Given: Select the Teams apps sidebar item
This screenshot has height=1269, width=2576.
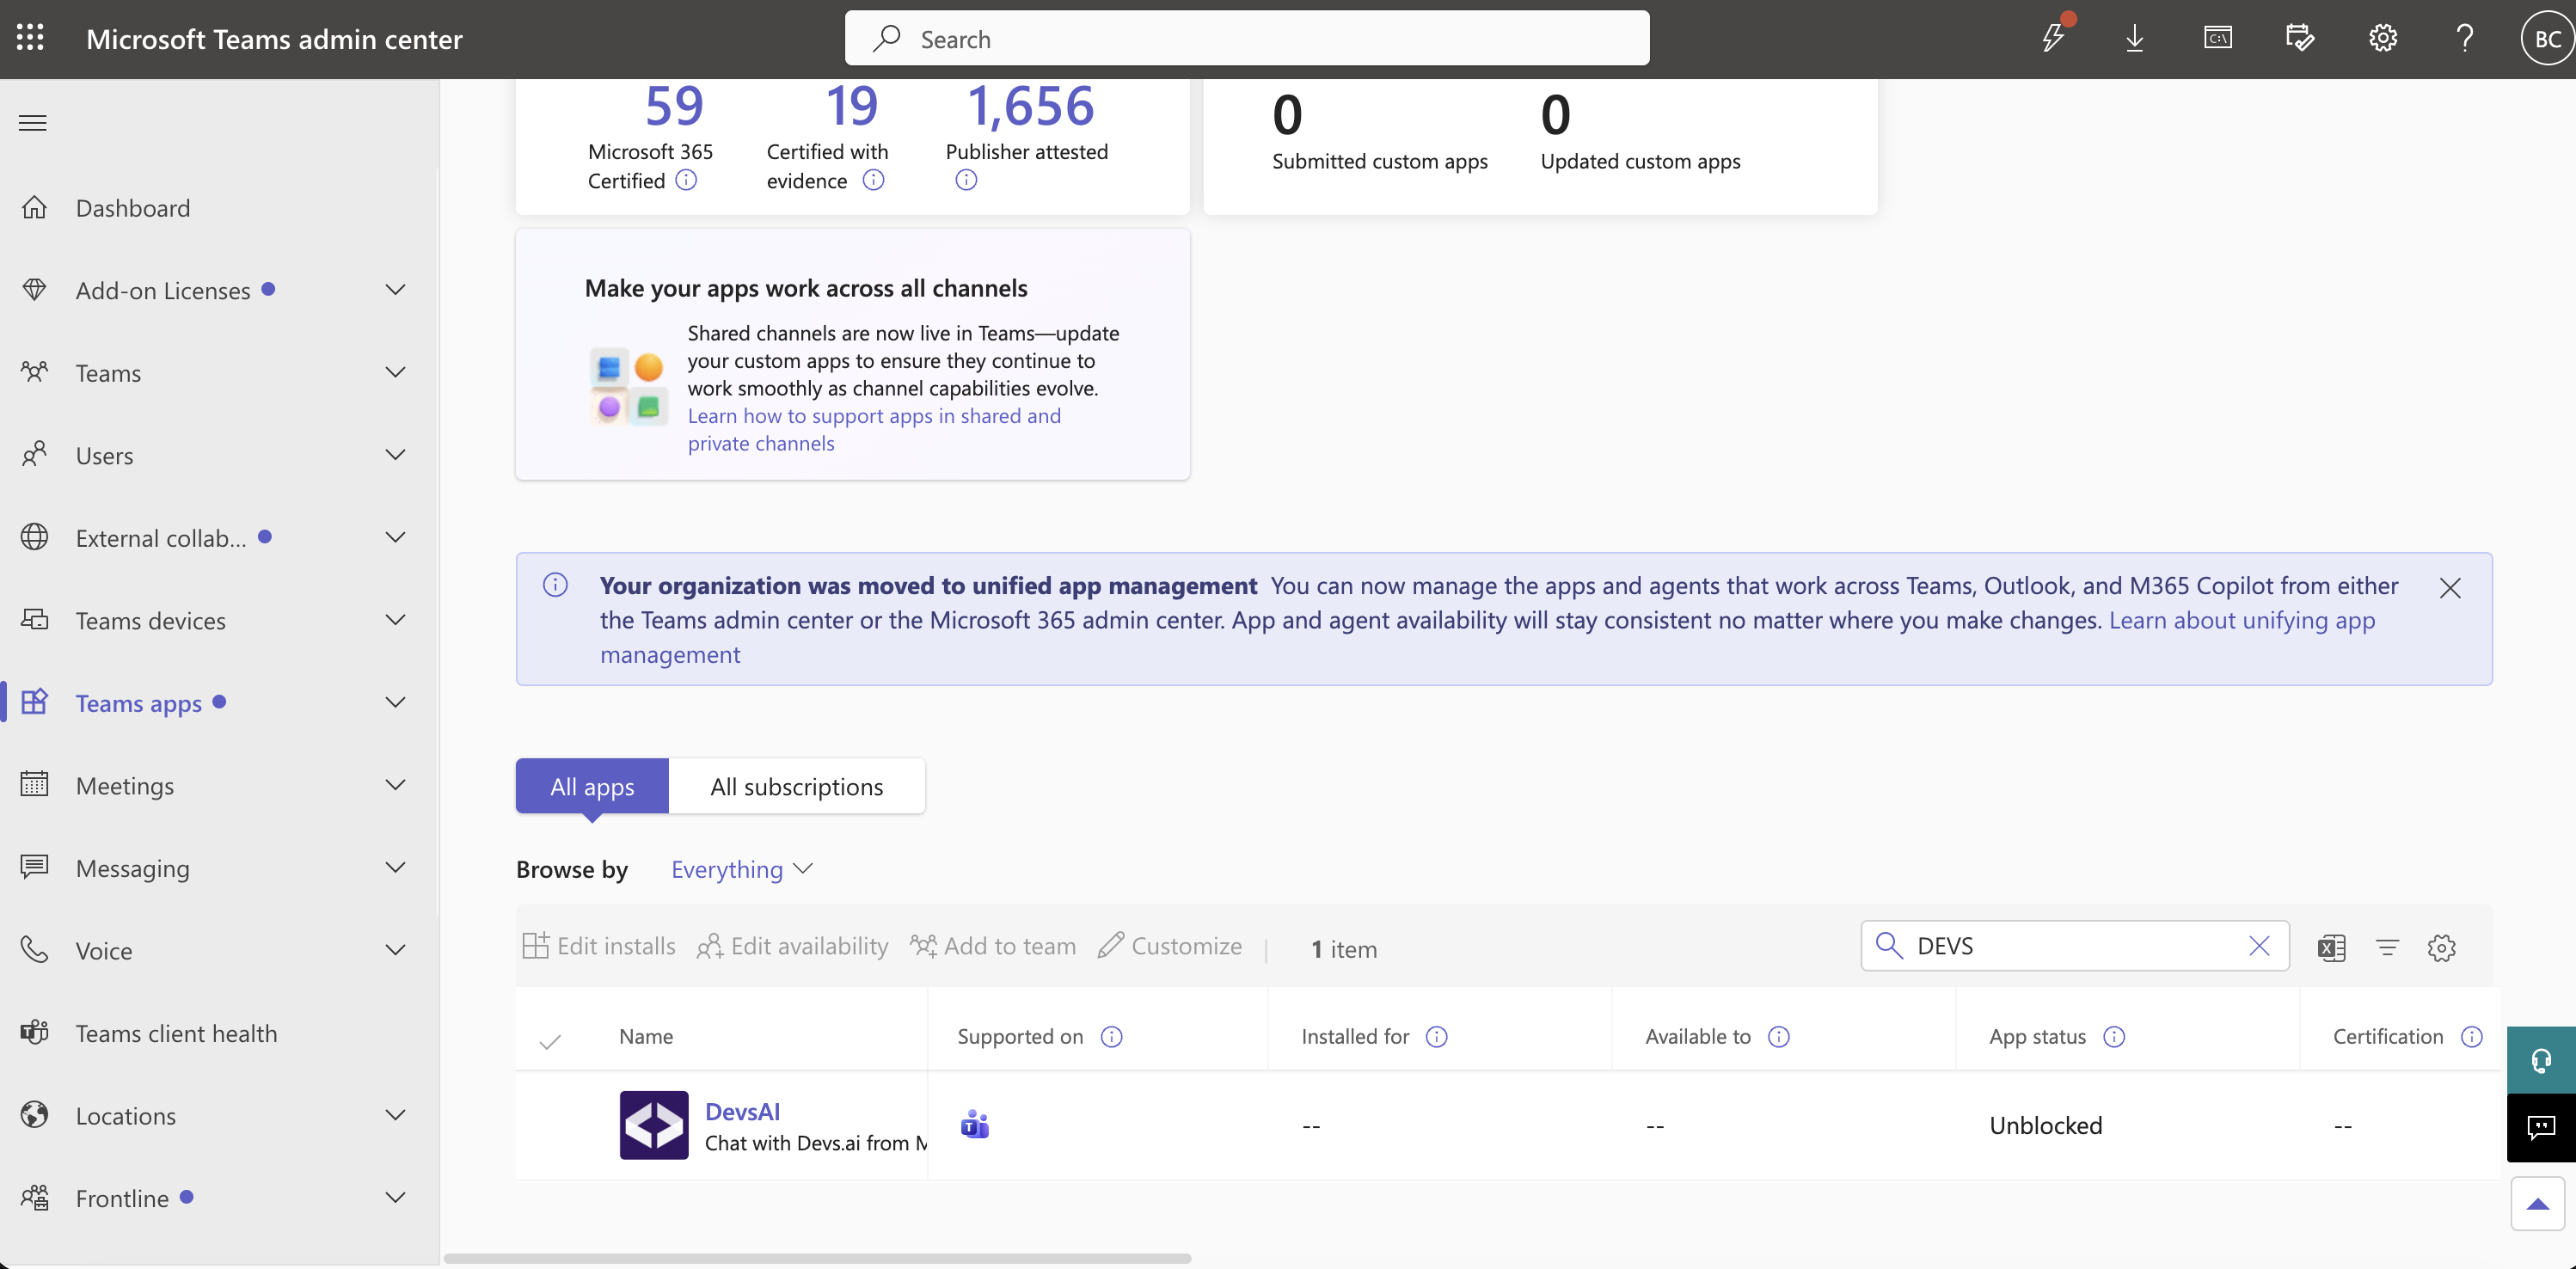Looking at the screenshot, I should tap(139, 703).
